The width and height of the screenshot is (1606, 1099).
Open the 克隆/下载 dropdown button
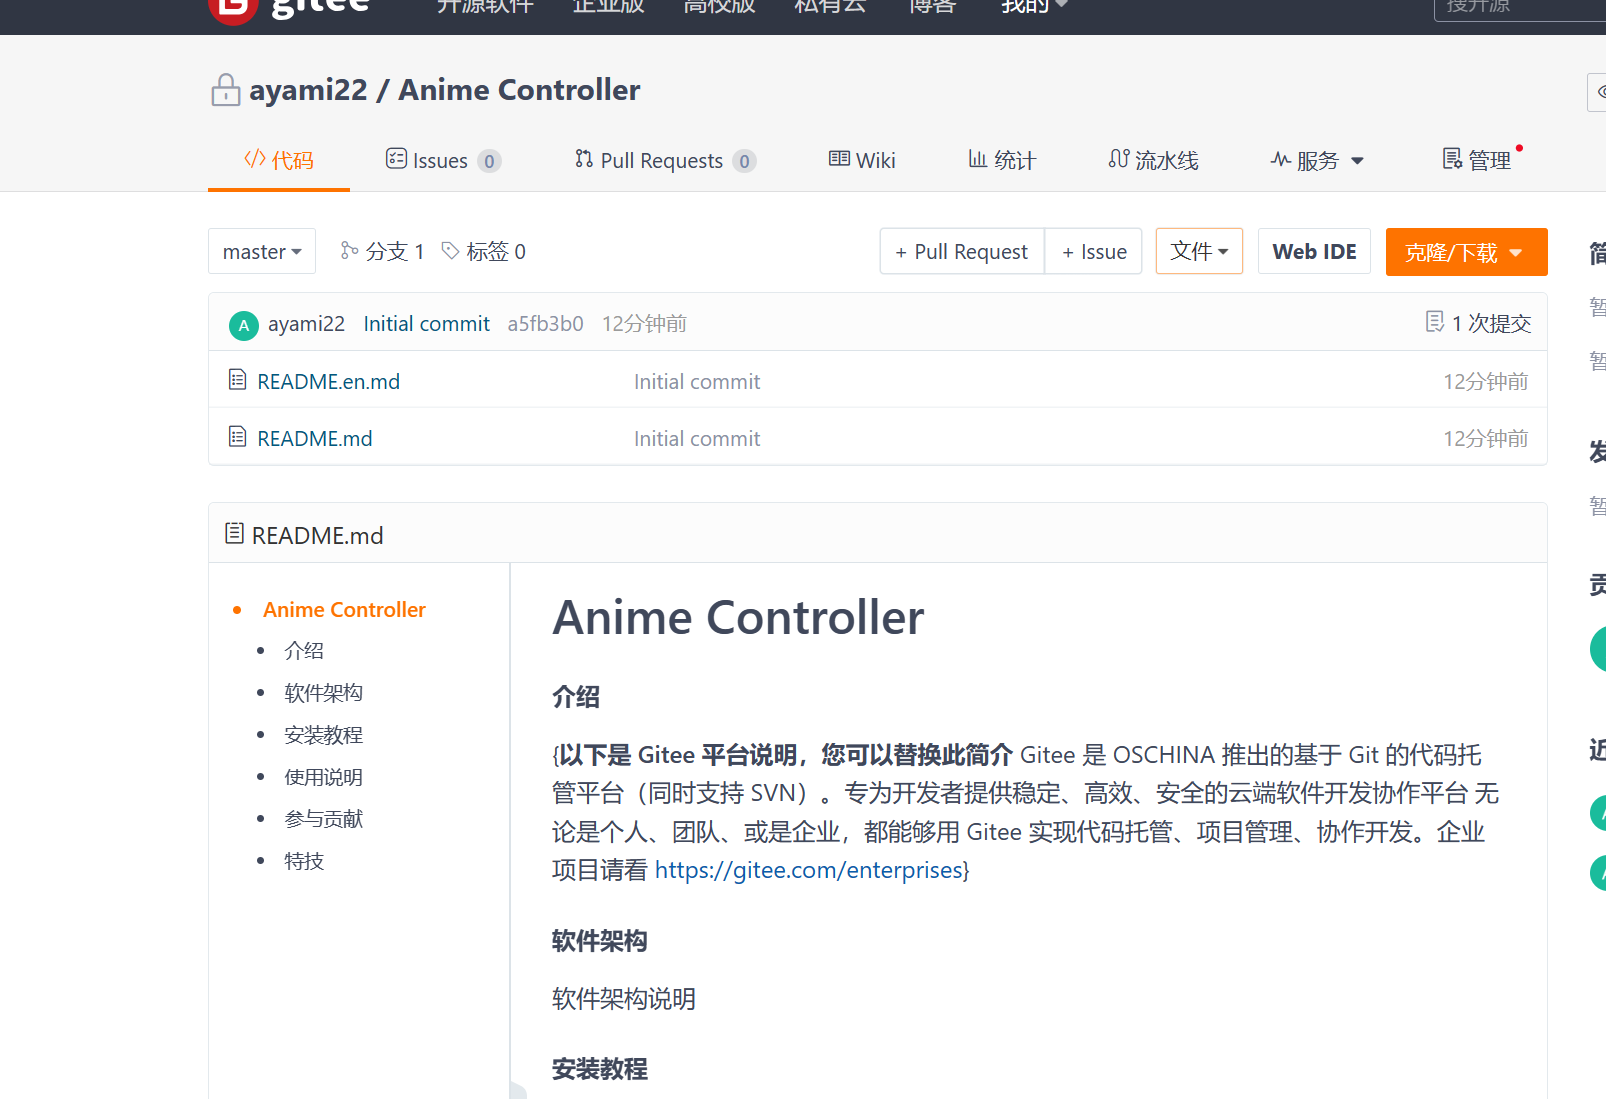[1466, 253]
